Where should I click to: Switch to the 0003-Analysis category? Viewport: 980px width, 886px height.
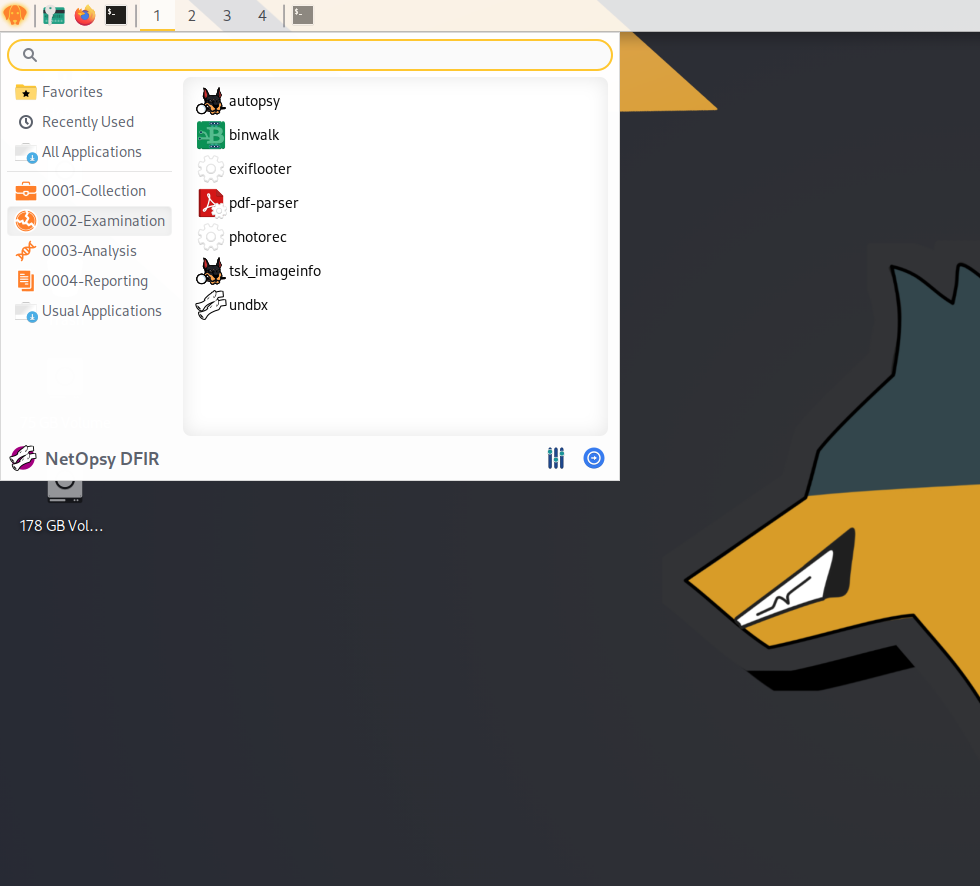90,251
